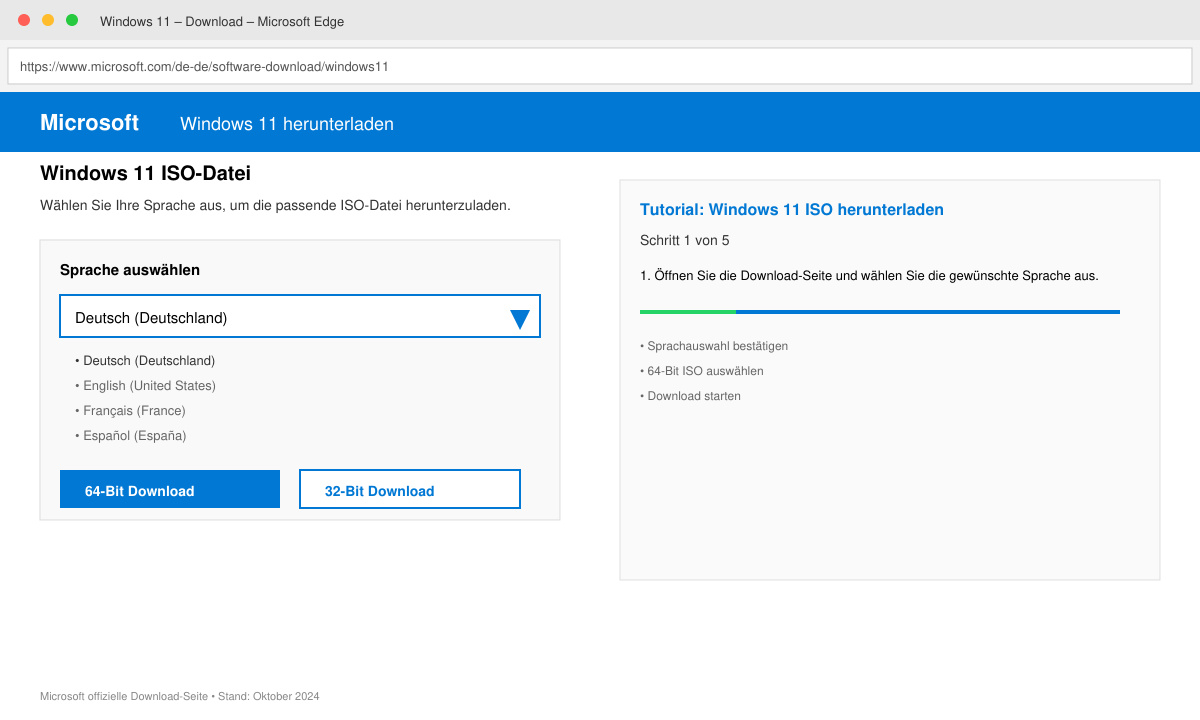The image size is (1200, 720).
Task: Click the blue dropdown arrow triangle
Action: click(520, 319)
